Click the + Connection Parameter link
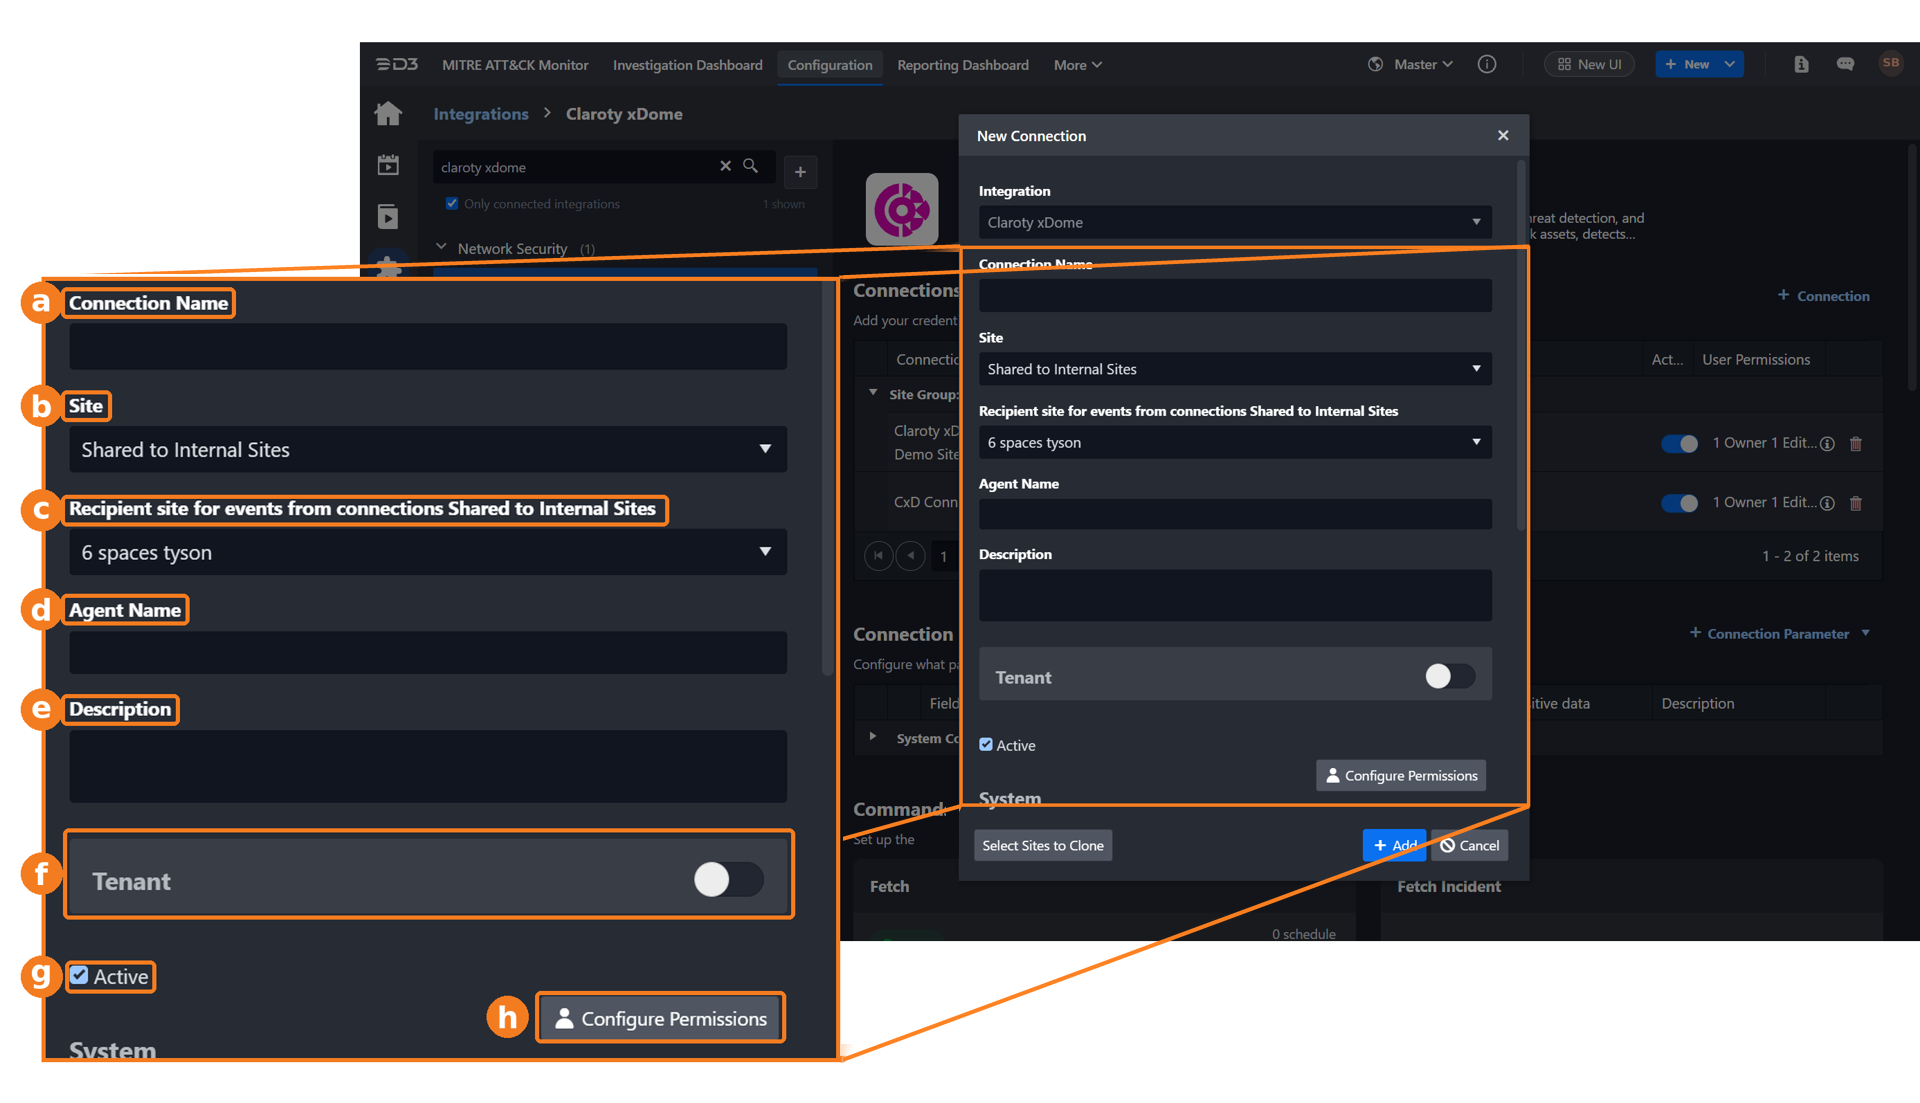The width and height of the screenshot is (1920, 1103). [x=1768, y=633]
